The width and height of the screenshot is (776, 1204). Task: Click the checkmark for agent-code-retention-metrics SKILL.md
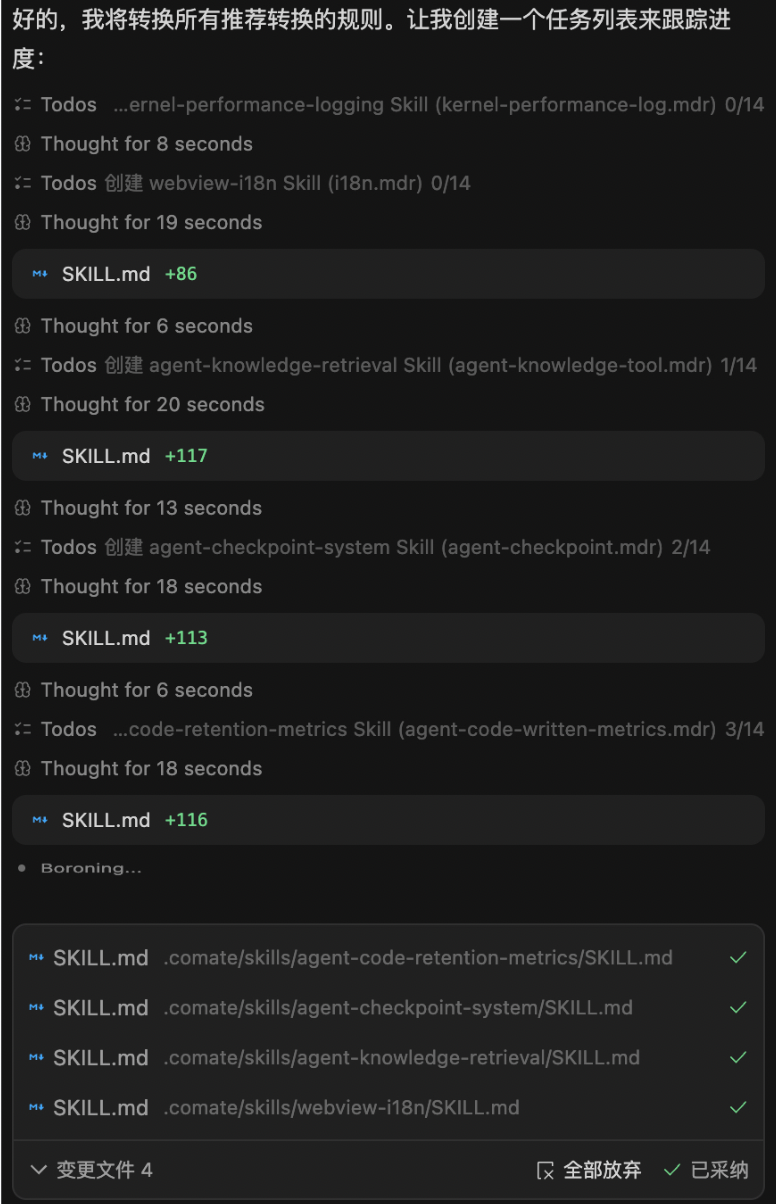coord(738,958)
